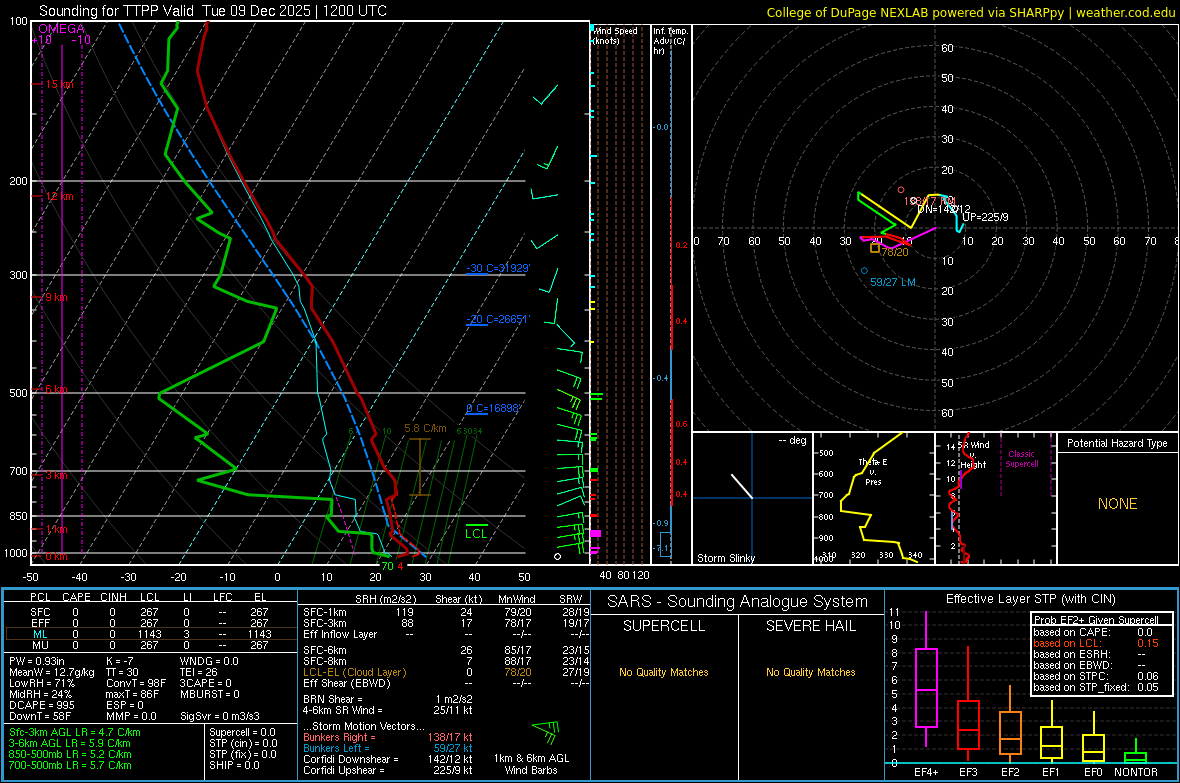Click the PW = 0.93in value

pyautogui.click(x=37, y=661)
